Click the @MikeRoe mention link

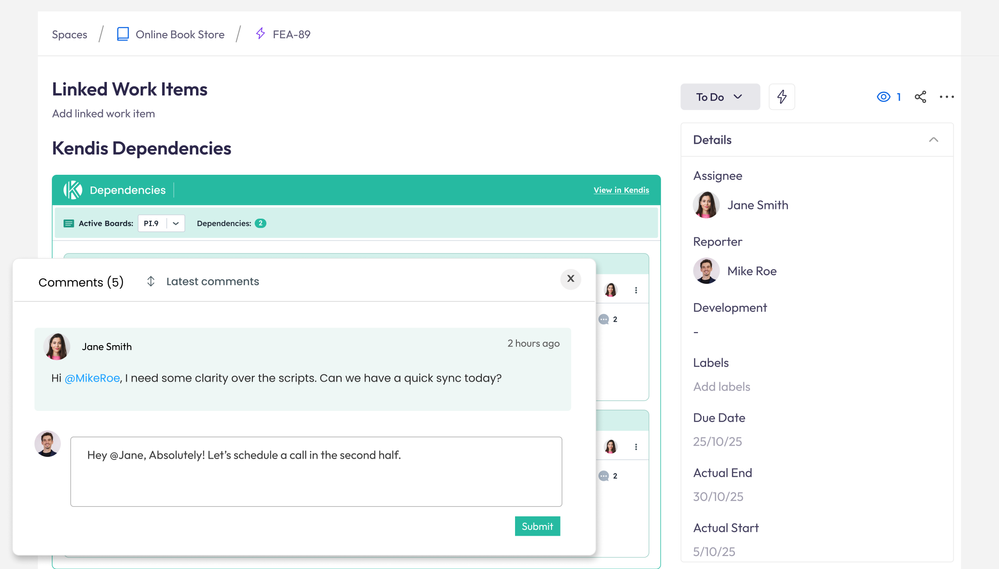coord(92,378)
